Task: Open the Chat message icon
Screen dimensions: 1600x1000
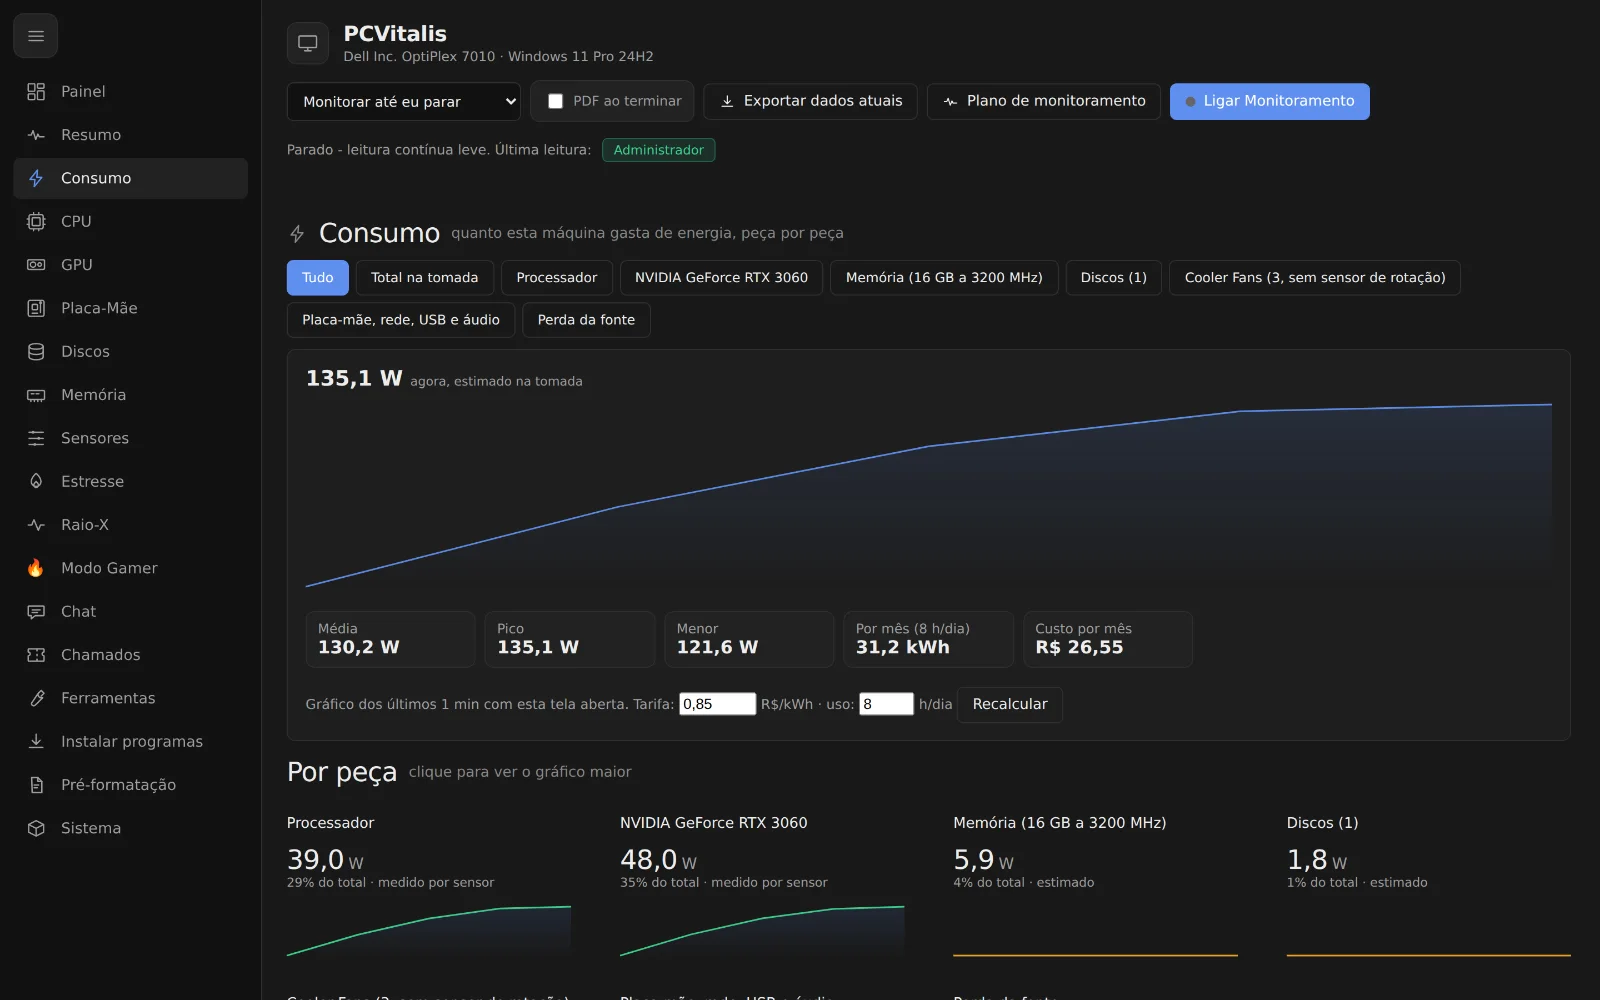Action: coord(36,612)
